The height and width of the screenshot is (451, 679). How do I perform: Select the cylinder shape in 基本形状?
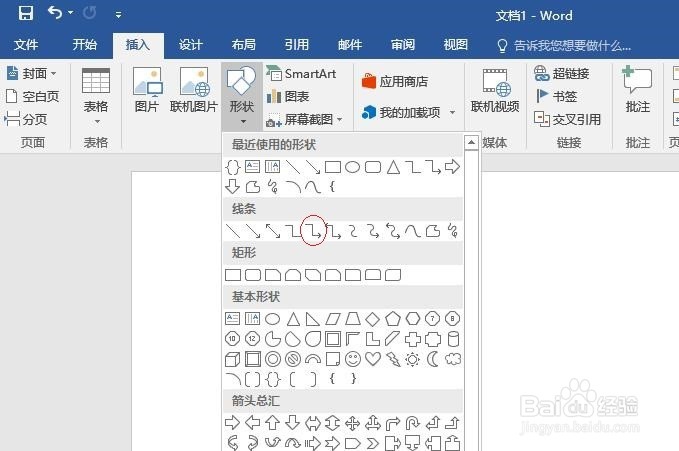coord(453,339)
